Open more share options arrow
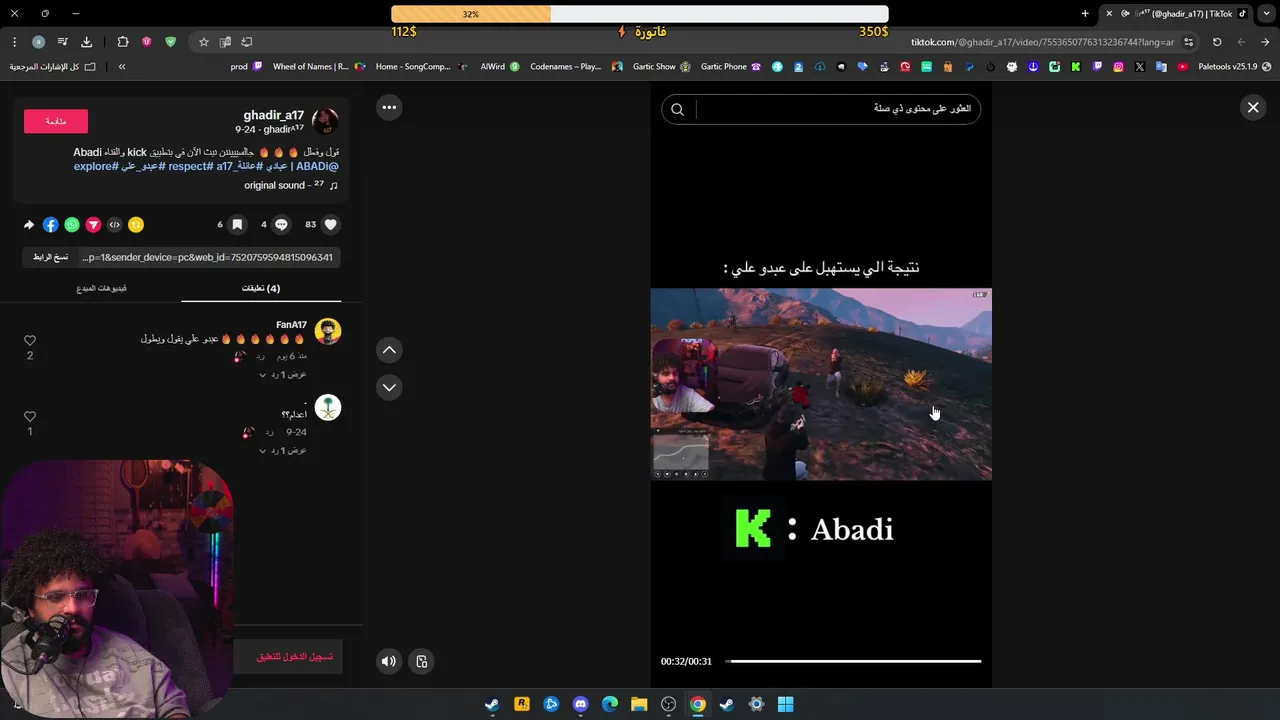 pyautogui.click(x=29, y=225)
